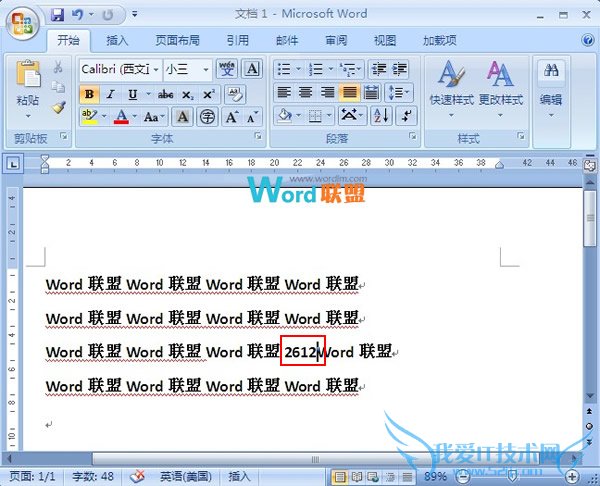Open the 页面布局 (Page Layout) tab
The height and width of the screenshot is (486, 600).
[178, 40]
